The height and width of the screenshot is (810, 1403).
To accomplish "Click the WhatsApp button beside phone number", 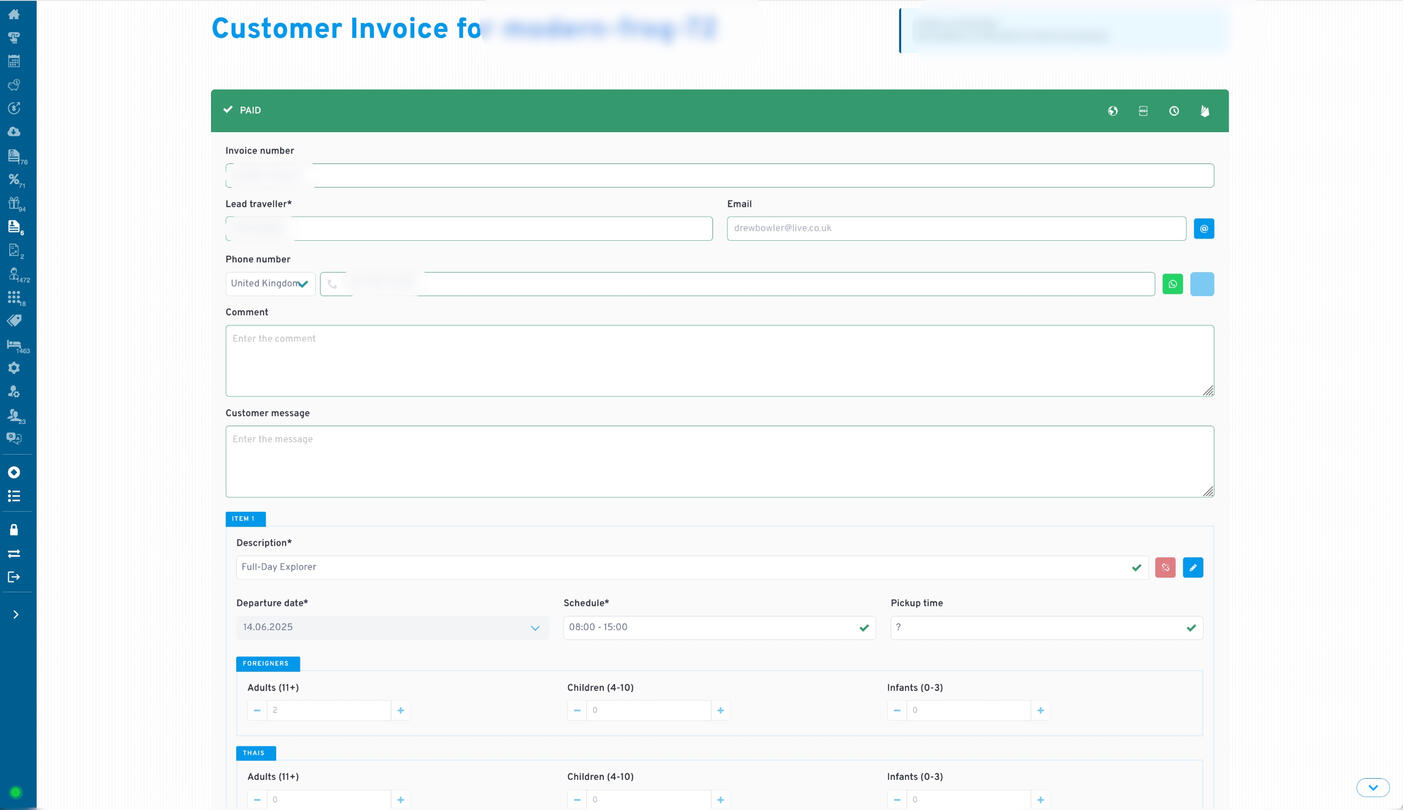I will [x=1172, y=284].
